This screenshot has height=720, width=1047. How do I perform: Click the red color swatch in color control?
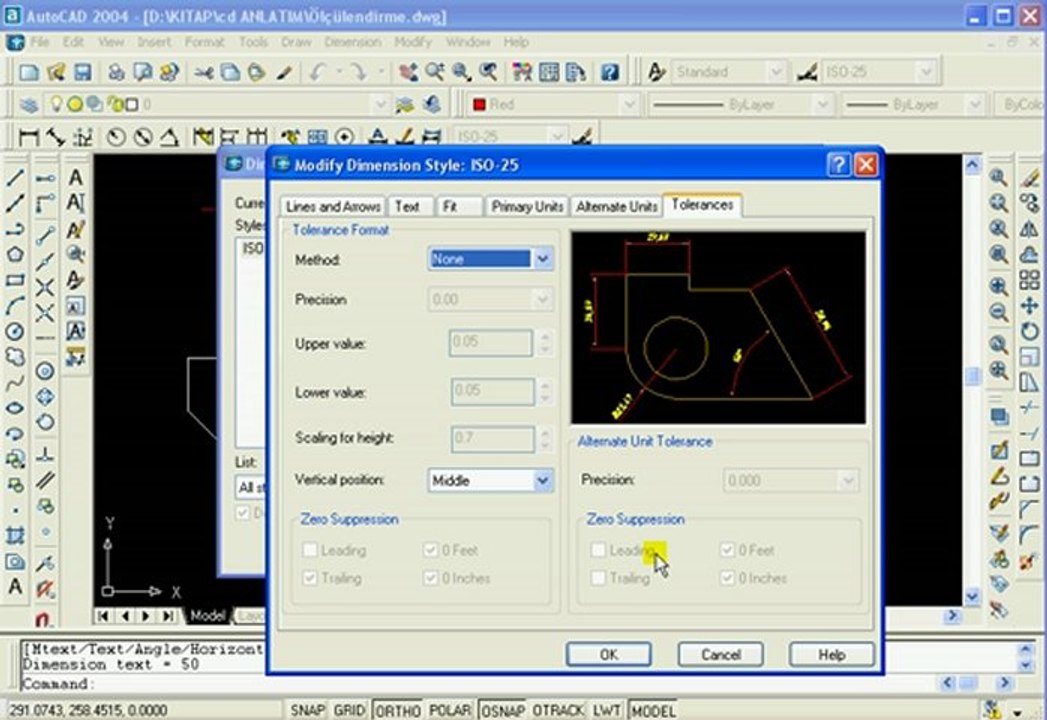click(479, 104)
